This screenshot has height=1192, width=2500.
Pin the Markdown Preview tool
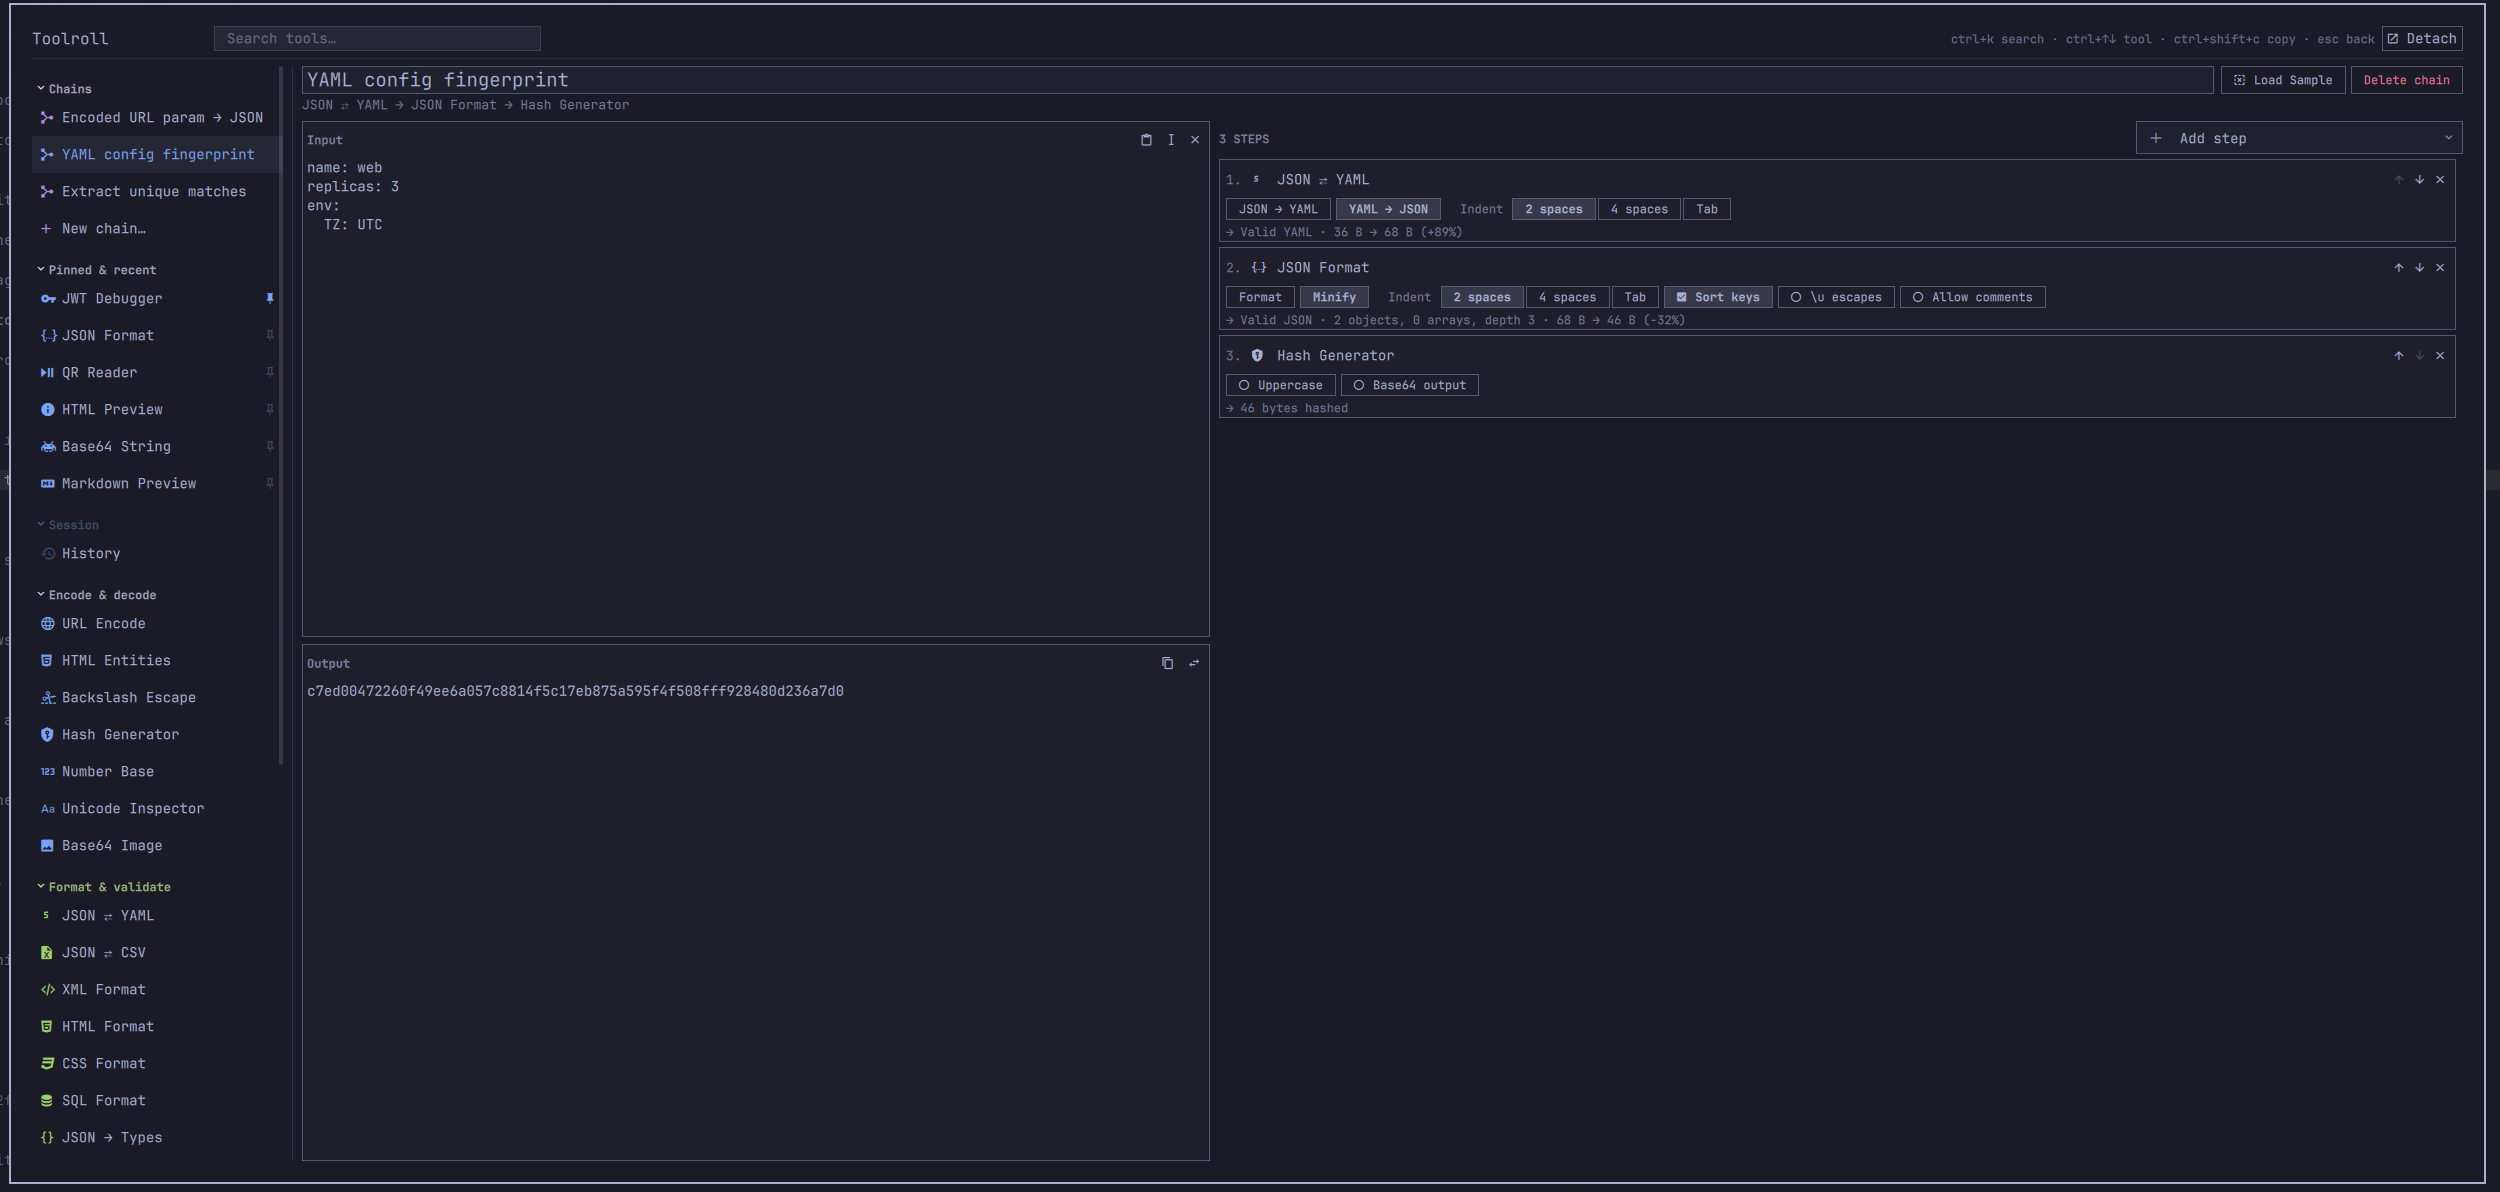[x=270, y=483]
